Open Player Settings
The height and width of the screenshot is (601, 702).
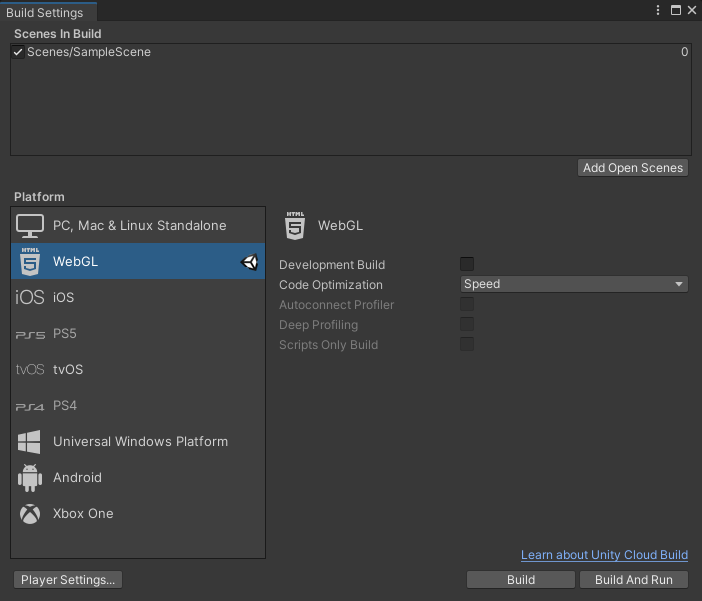(68, 579)
